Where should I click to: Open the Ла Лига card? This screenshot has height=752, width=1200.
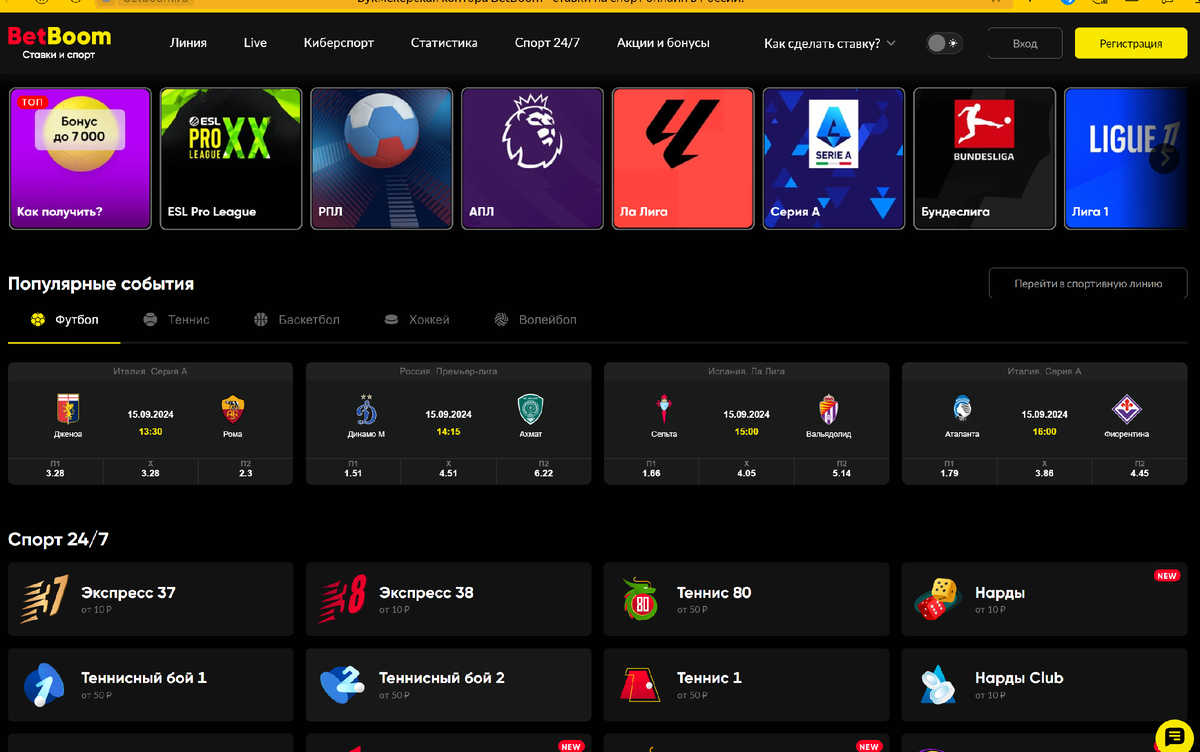(683, 158)
